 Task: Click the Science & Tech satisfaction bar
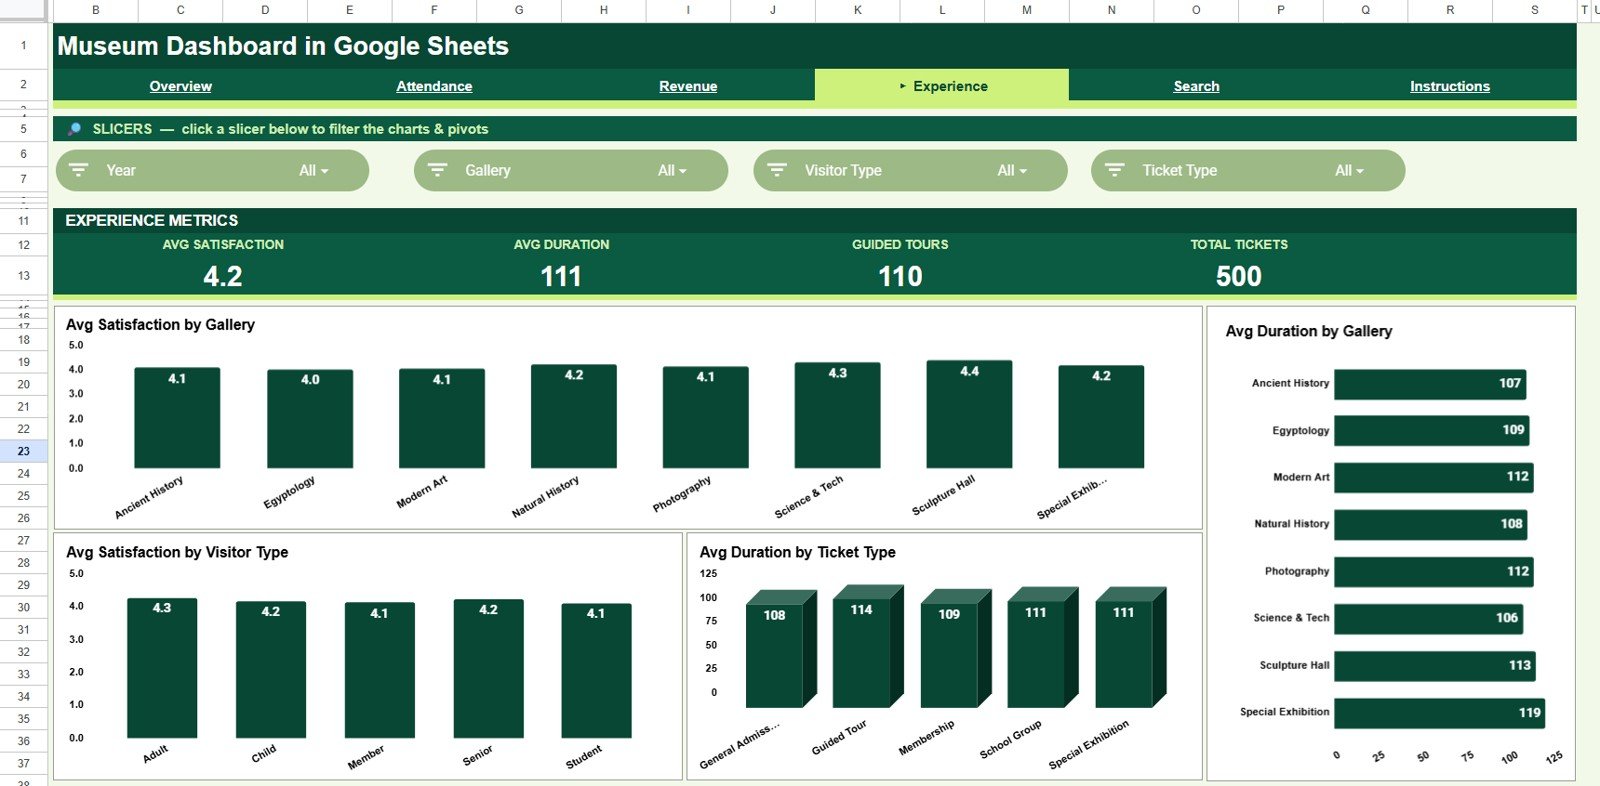tap(838, 415)
